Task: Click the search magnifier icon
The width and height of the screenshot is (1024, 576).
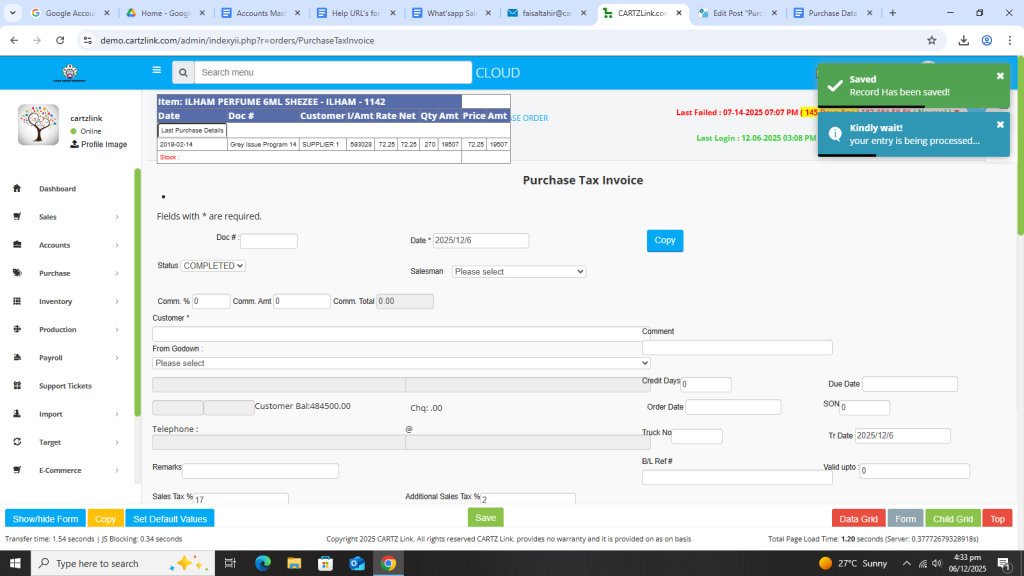Action: 183,73
